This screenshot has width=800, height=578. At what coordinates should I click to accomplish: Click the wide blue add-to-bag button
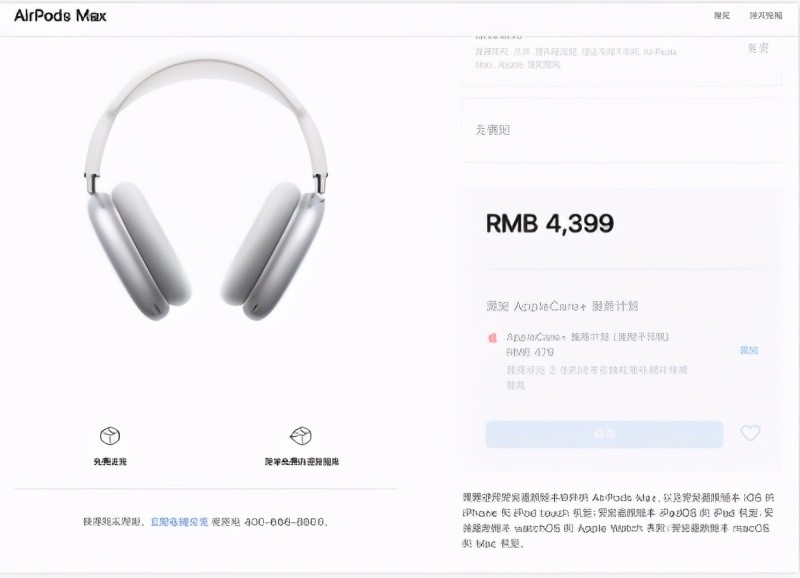[x=604, y=434]
